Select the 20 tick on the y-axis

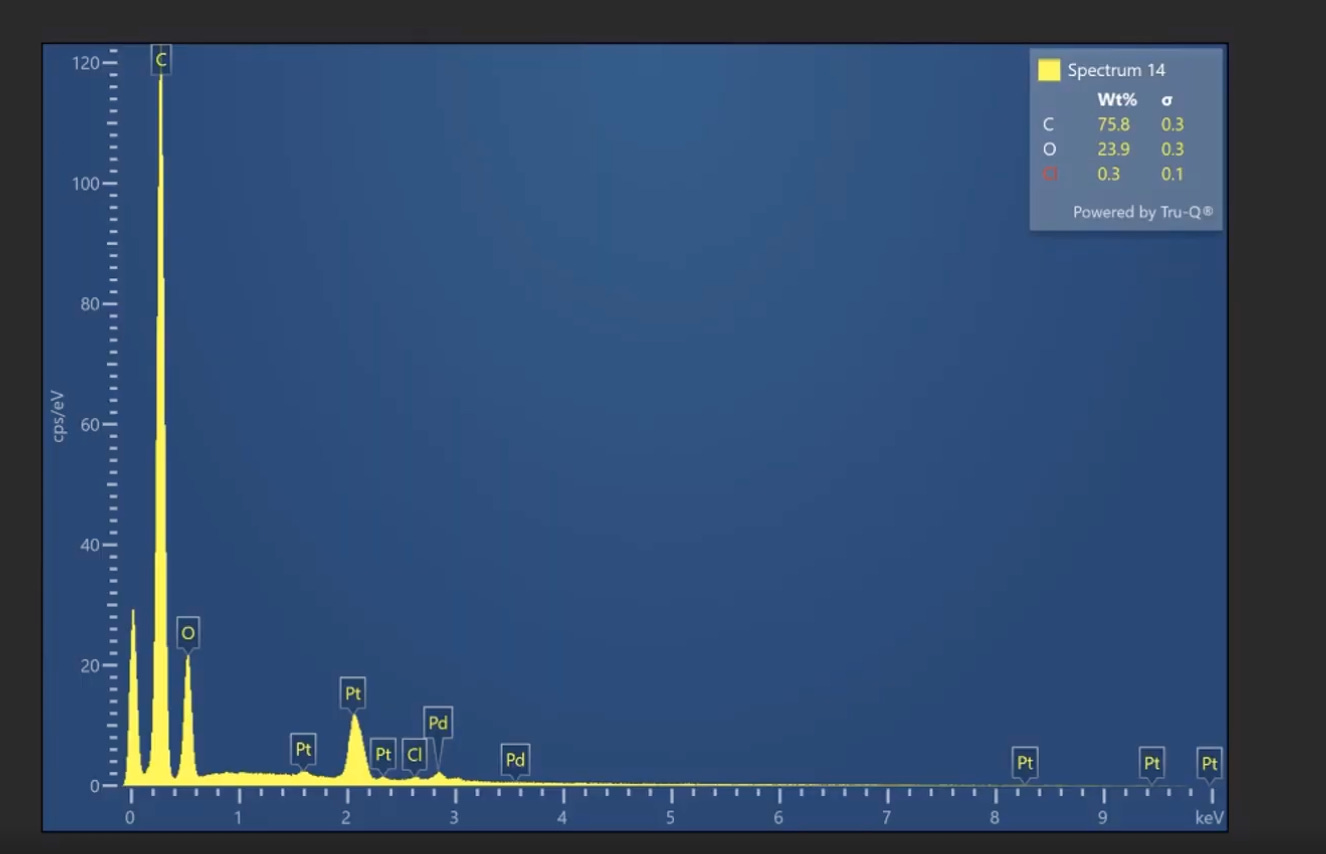(x=89, y=666)
